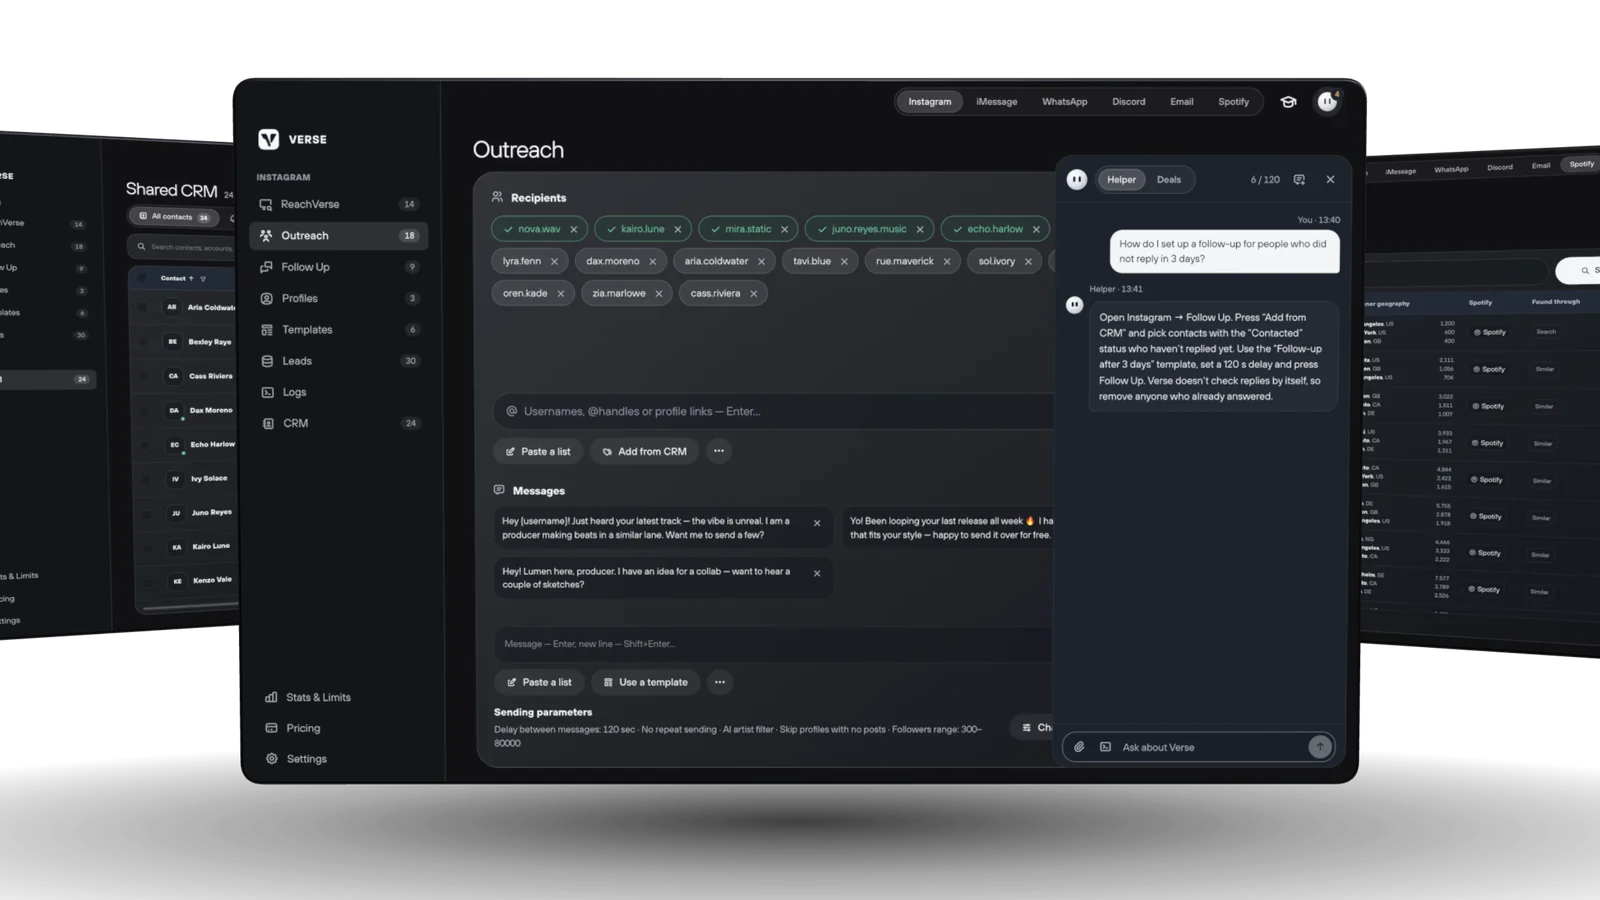Image resolution: width=1600 pixels, height=900 pixels.
Task: Remove oren.kade from recipients
Action: pos(561,294)
